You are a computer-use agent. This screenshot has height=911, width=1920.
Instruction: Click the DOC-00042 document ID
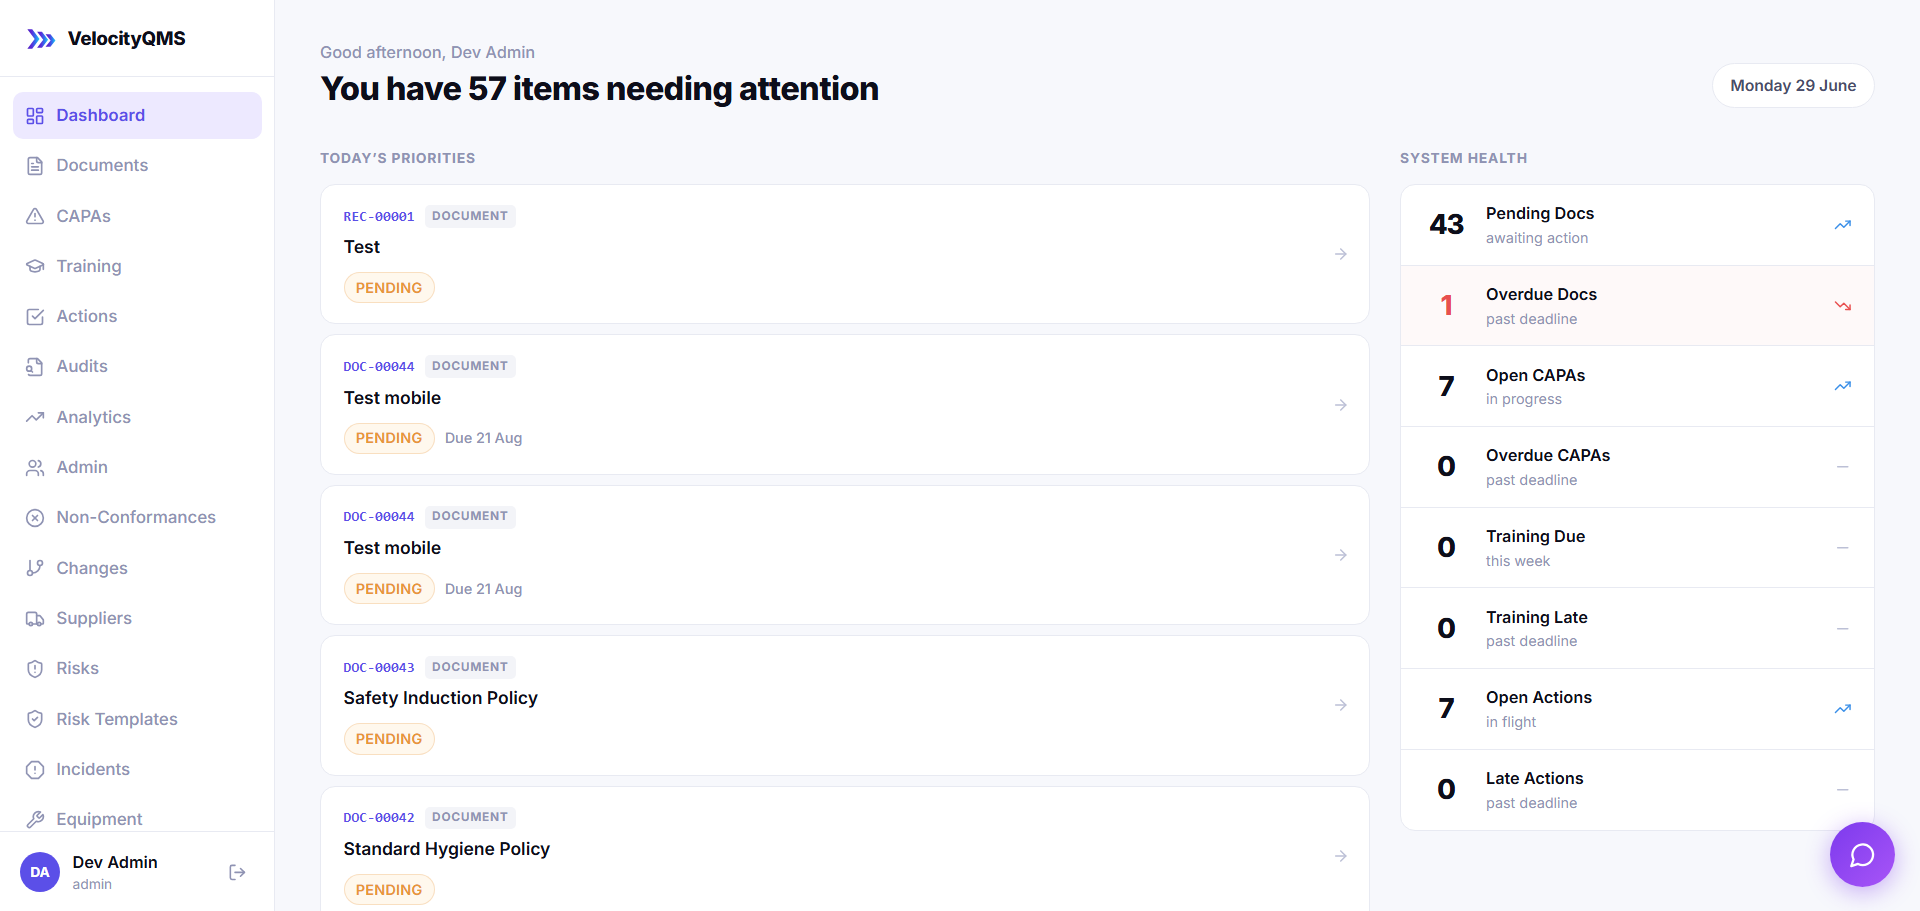coord(379,817)
